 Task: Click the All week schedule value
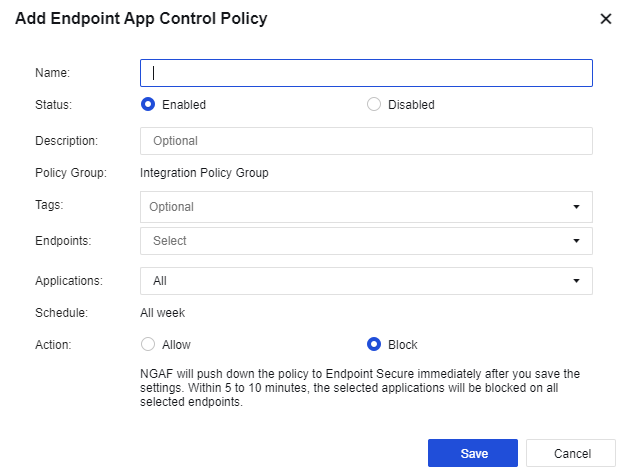162,313
